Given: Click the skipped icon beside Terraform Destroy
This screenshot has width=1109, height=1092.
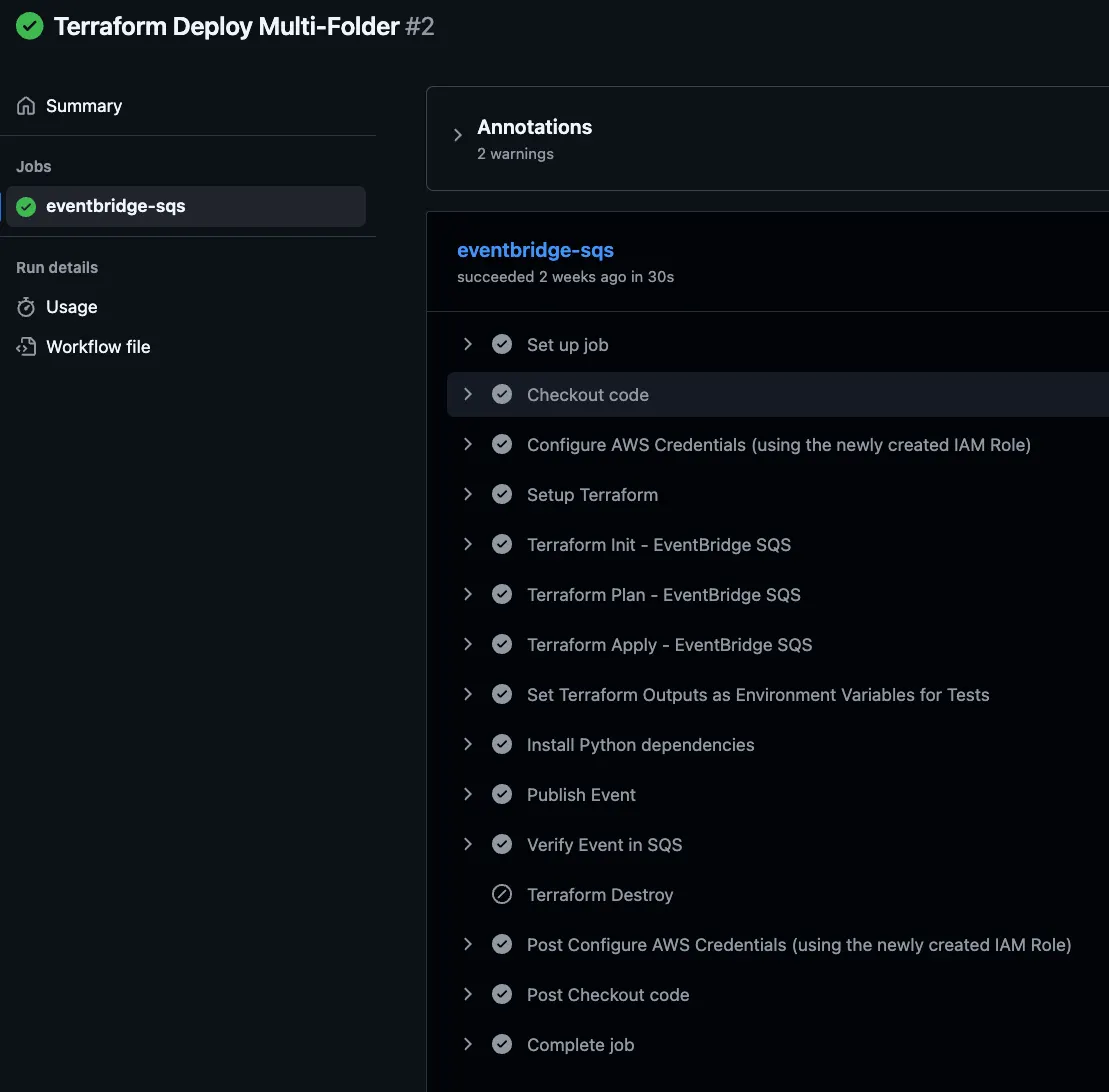Looking at the screenshot, I should click(502, 895).
